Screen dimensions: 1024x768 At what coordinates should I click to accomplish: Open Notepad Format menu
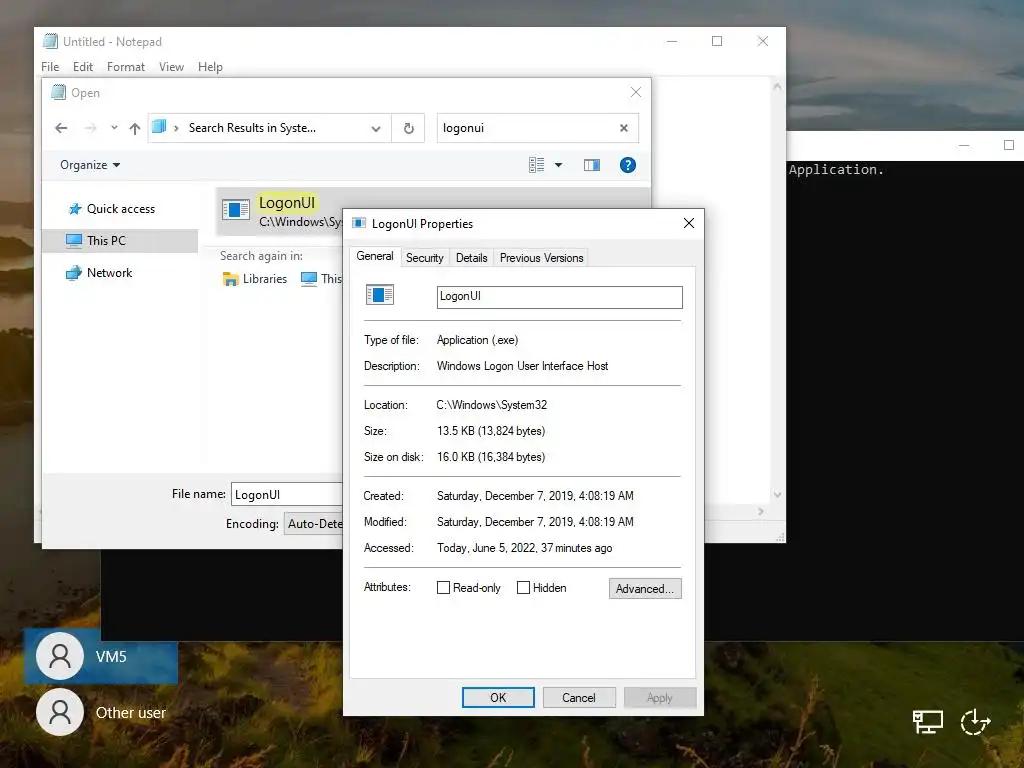(126, 67)
